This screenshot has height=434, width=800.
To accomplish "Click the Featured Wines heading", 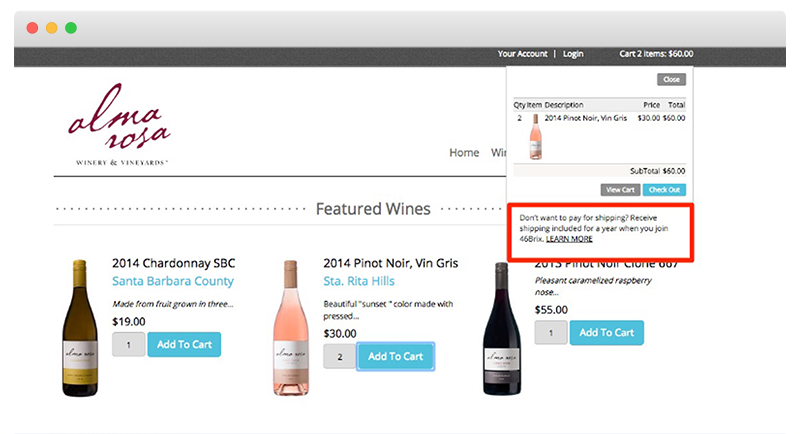I will click(373, 209).
